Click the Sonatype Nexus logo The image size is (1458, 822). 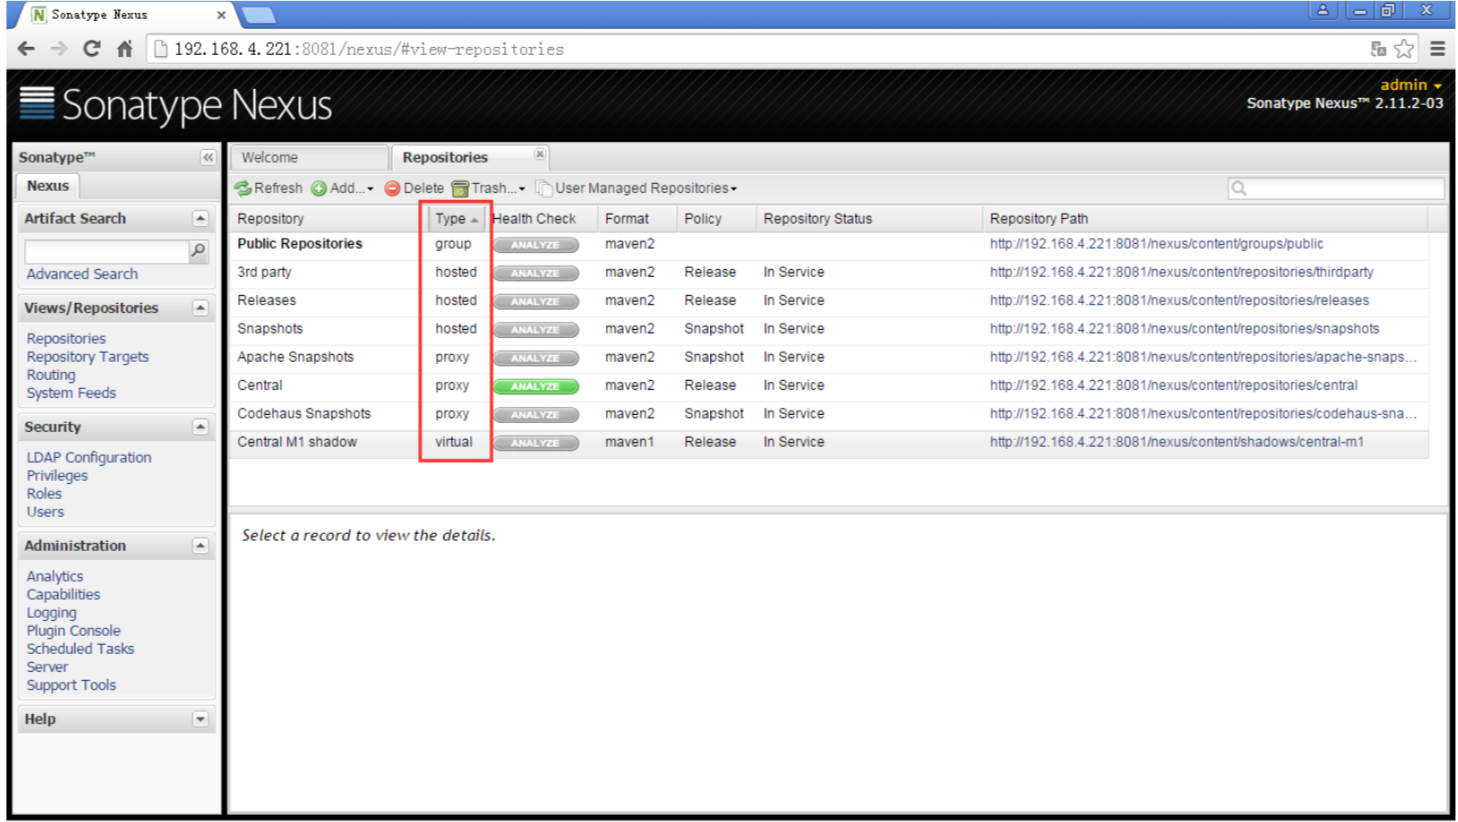pyautogui.click(x=176, y=104)
